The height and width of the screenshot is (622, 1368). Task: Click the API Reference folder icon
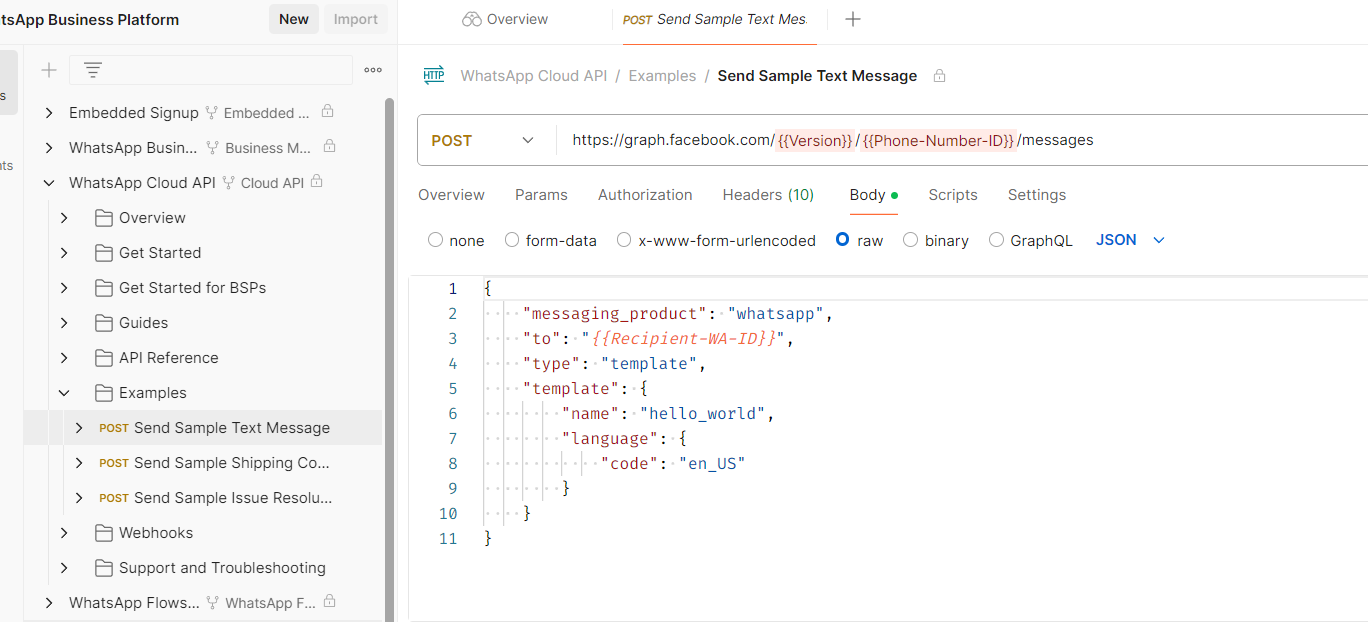coord(103,358)
